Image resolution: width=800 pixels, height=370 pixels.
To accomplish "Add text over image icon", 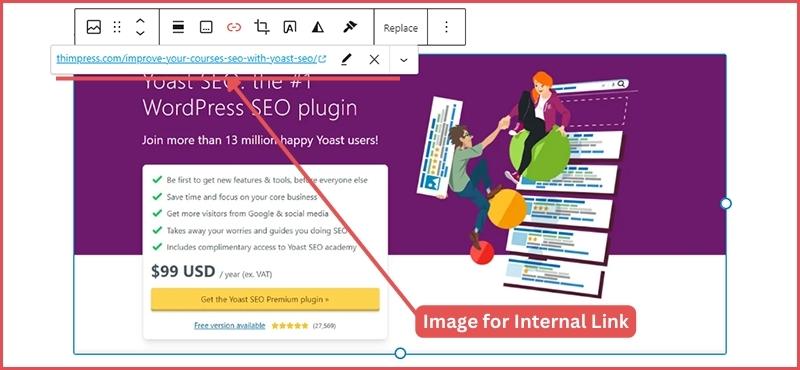I will [x=290, y=28].
